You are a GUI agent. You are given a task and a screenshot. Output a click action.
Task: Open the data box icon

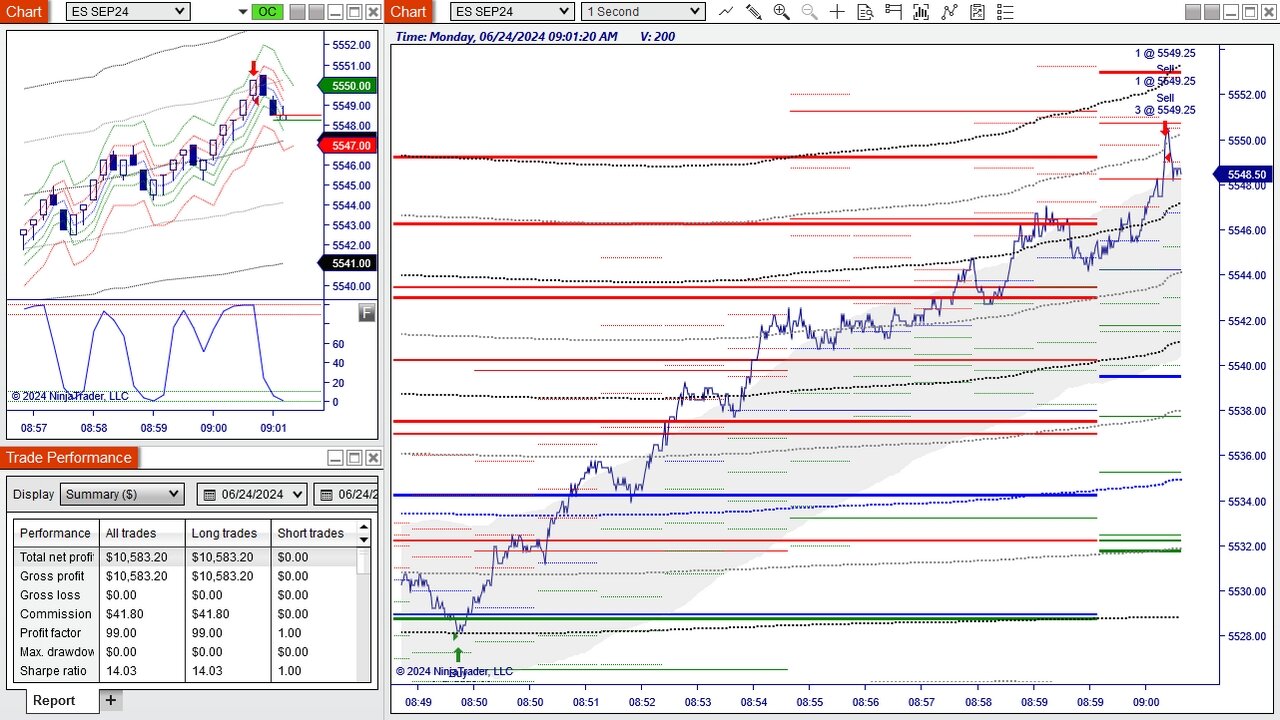[865, 12]
